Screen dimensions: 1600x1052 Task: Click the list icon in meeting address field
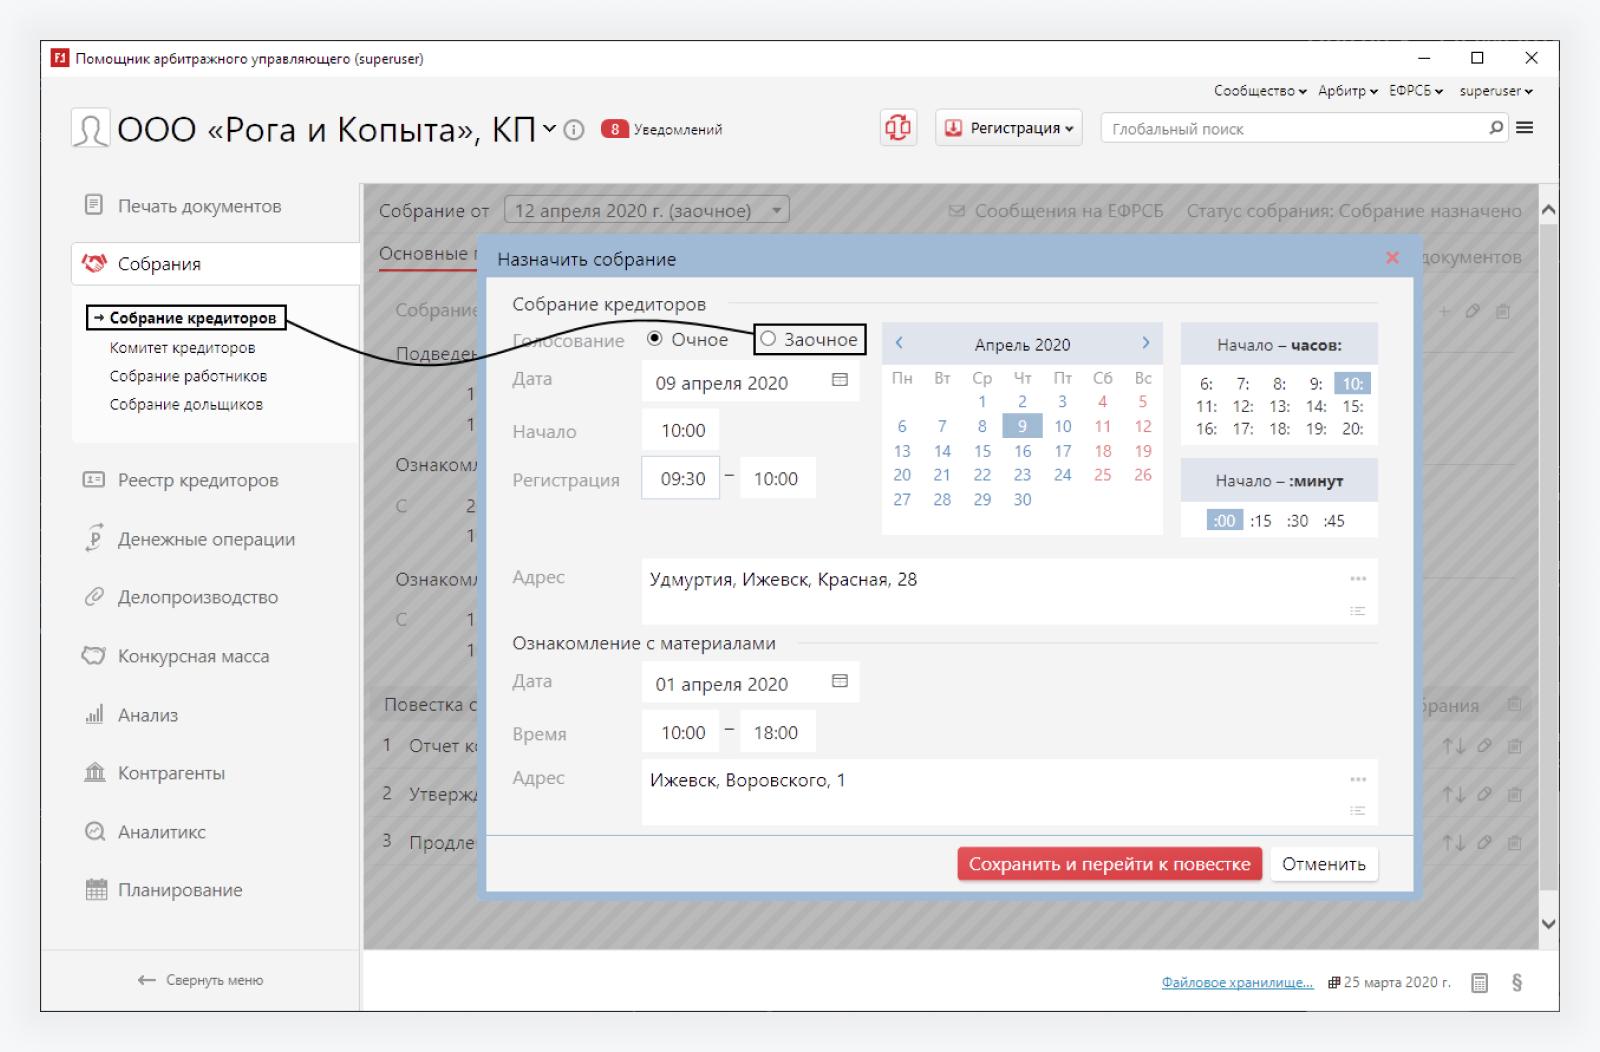[1358, 610]
